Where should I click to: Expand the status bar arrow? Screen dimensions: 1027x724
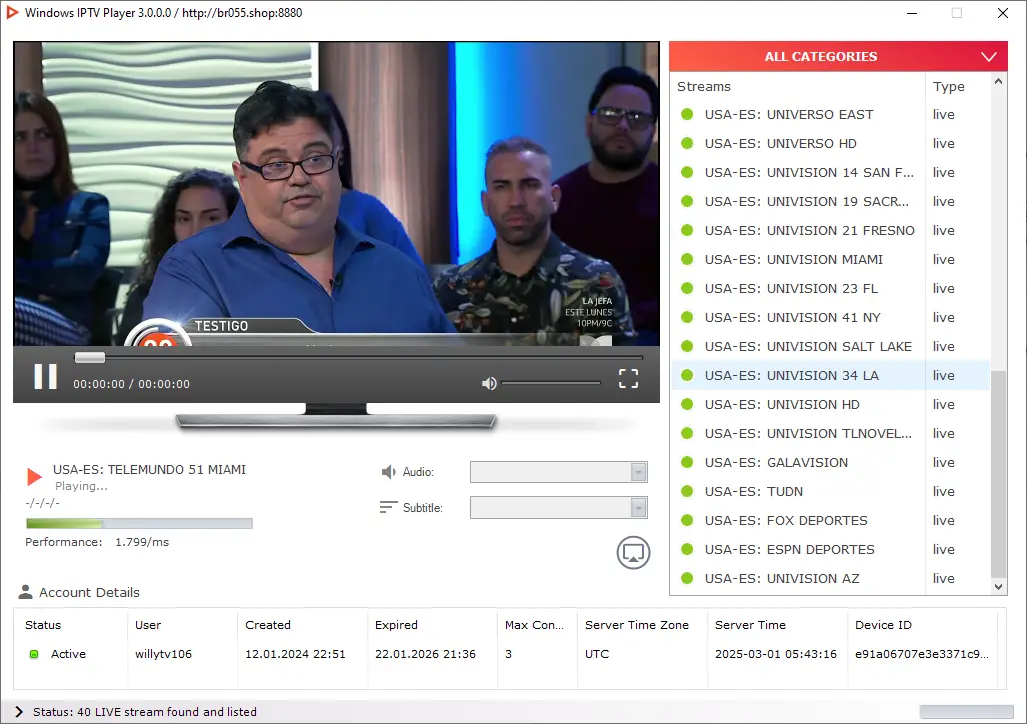pyautogui.click(x=19, y=712)
